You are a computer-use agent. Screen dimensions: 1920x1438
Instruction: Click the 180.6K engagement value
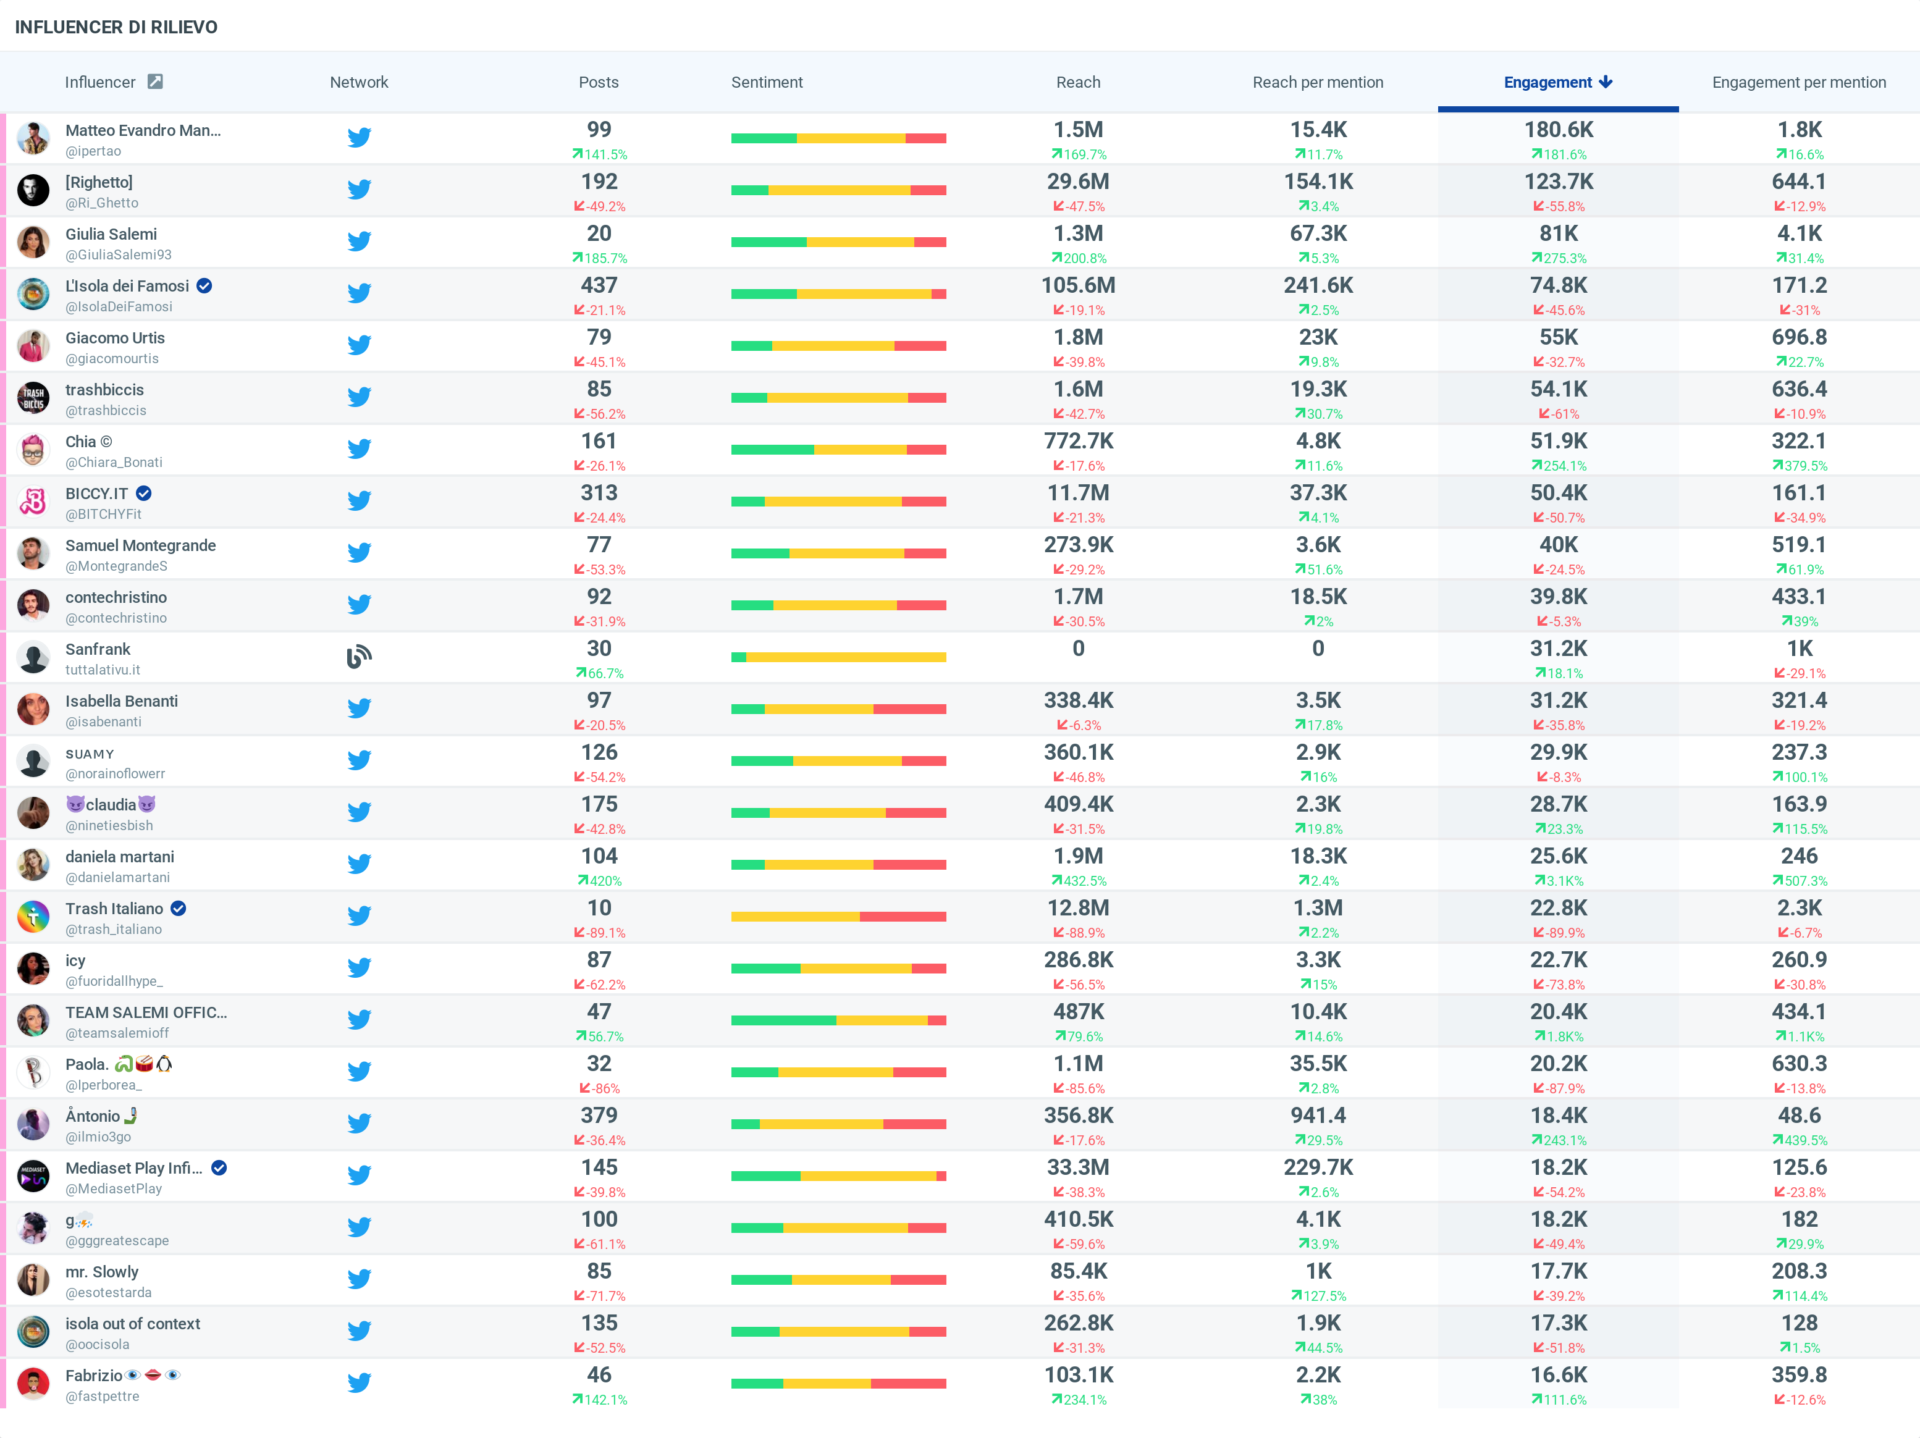[x=1559, y=130]
